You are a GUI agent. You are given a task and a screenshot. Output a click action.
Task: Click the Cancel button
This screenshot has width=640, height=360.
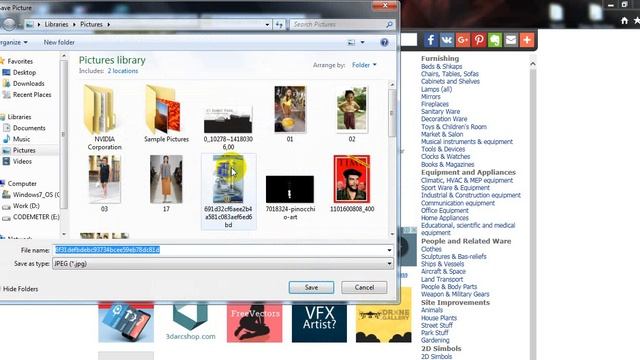point(364,287)
